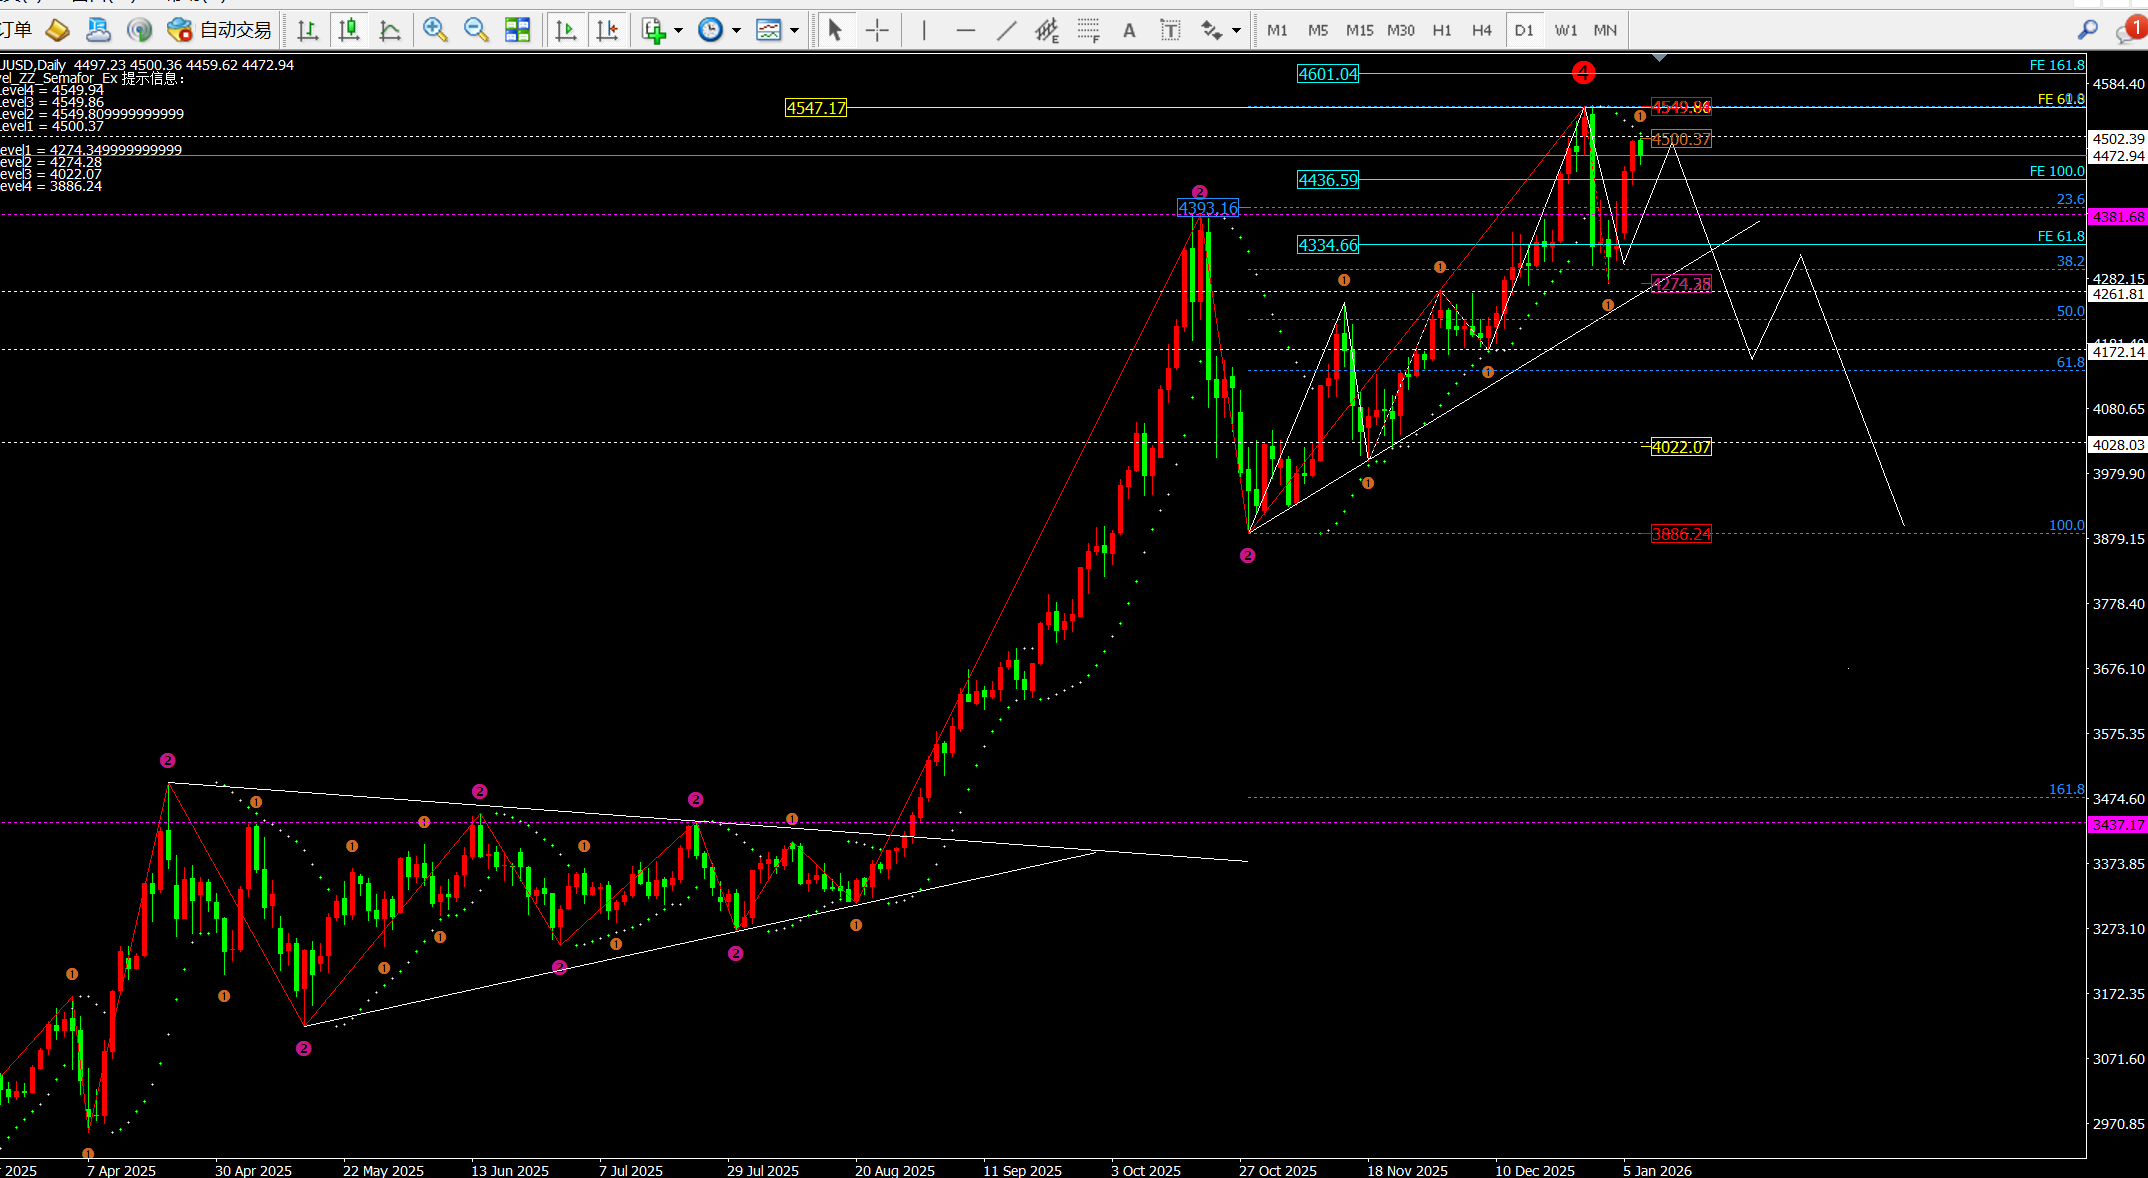Click the magenta 4381.68 price level label

[x=2118, y=217]
